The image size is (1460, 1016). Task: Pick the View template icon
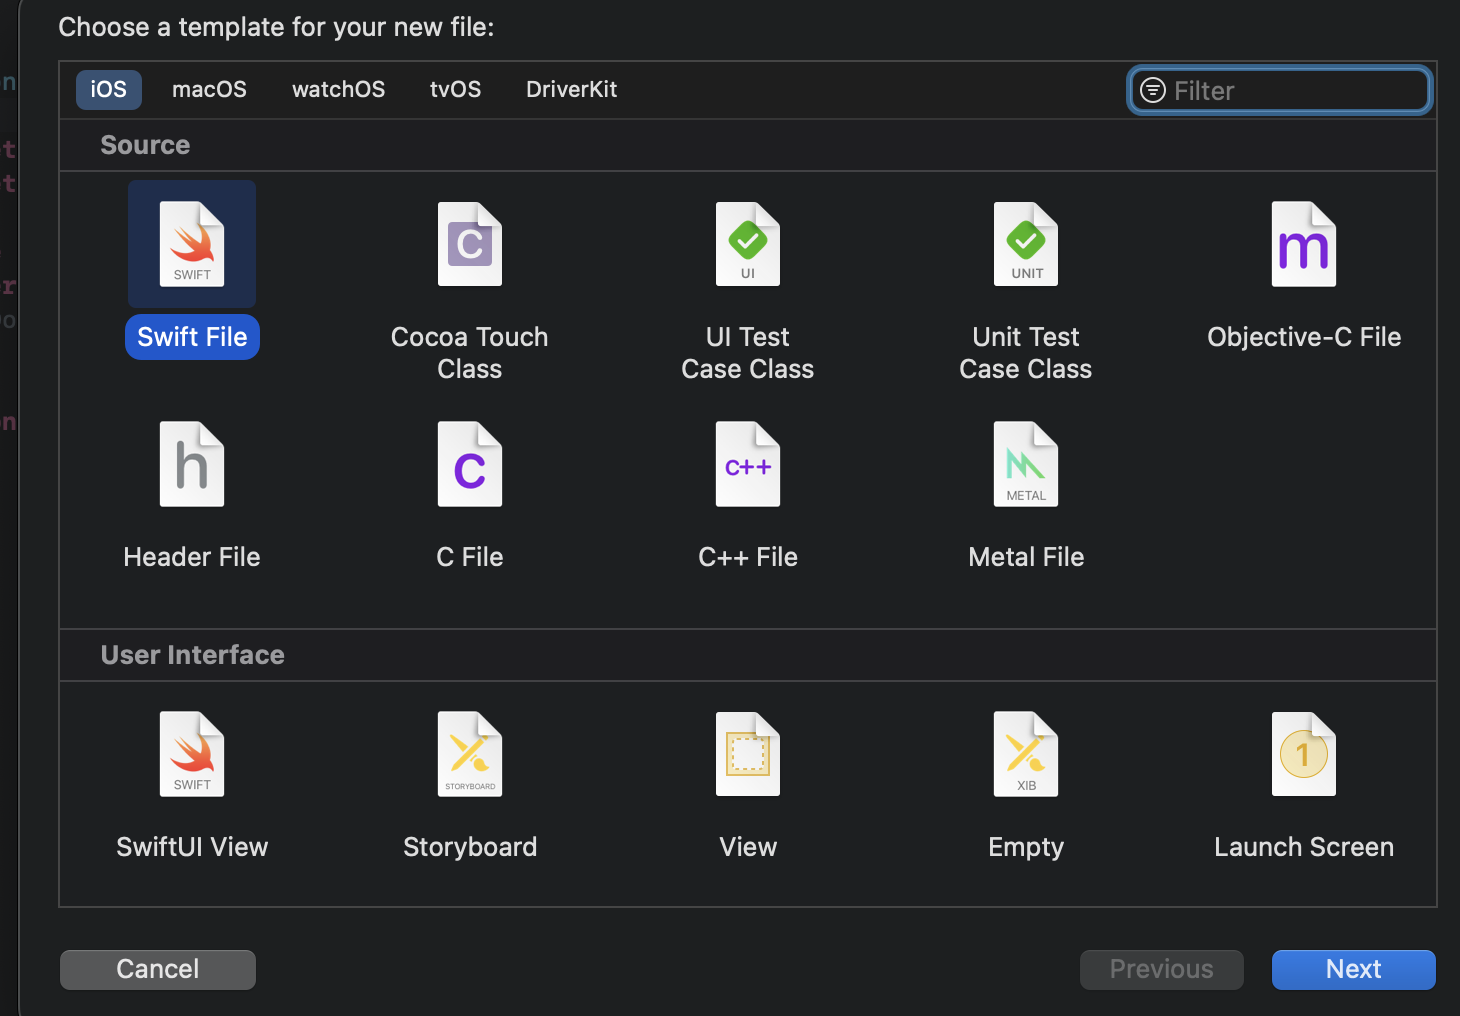tap(748, 754)
